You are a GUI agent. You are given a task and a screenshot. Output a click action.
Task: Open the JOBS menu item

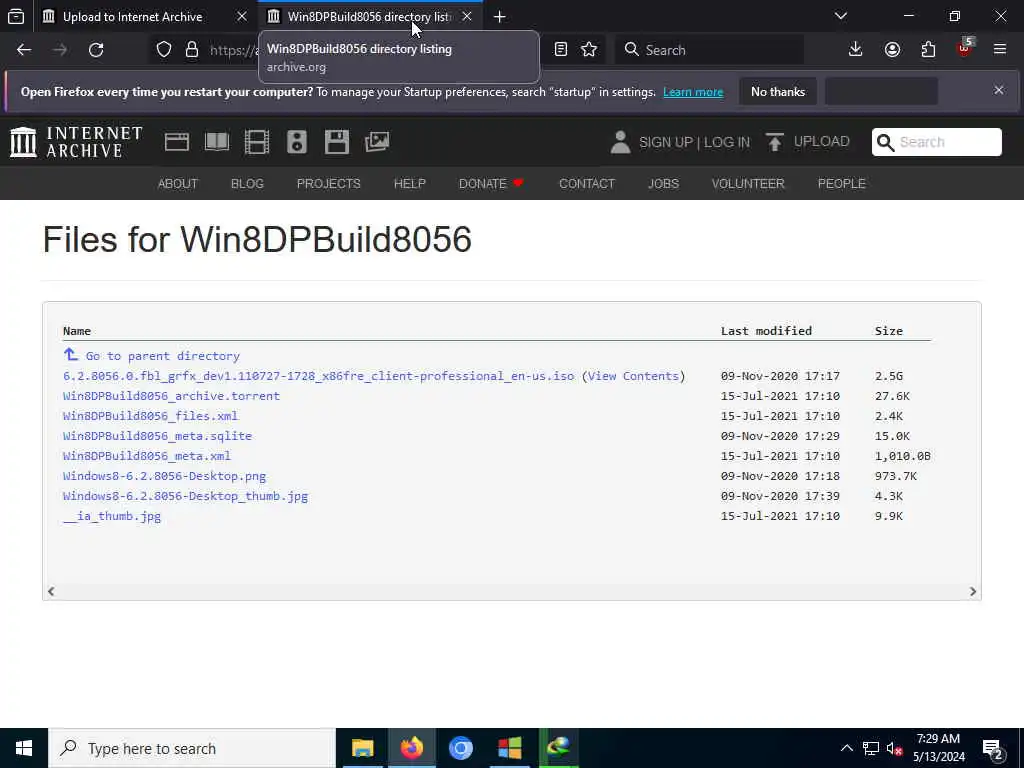(664, 184)
